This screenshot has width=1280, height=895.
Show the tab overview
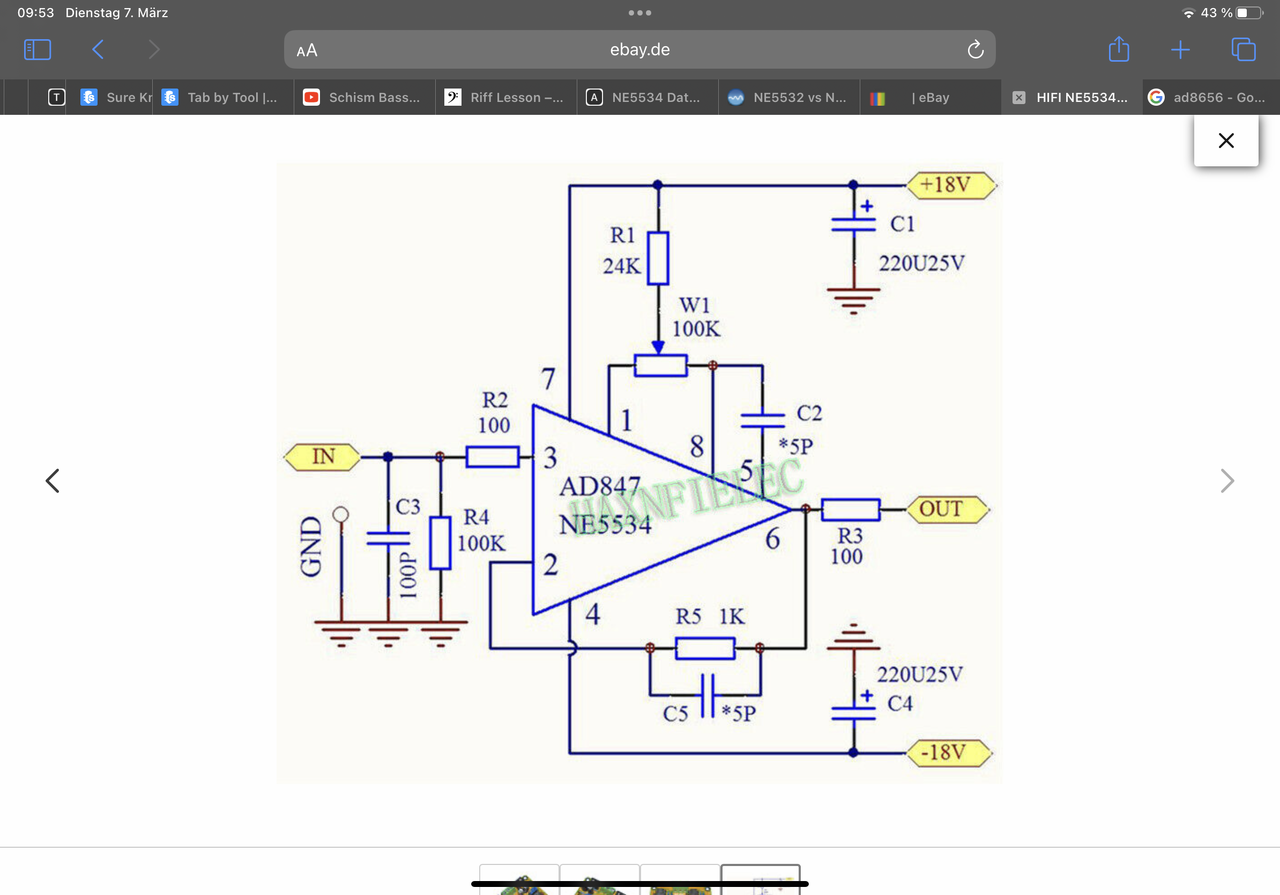[x=1243, y=49]
